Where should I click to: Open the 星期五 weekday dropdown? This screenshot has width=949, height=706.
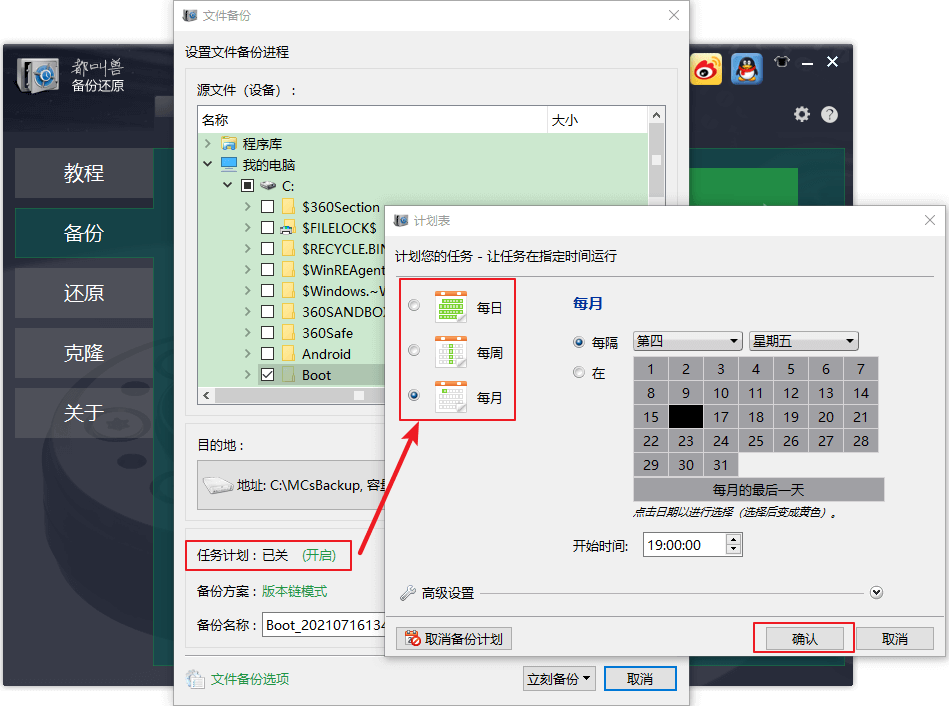(803, 341)
